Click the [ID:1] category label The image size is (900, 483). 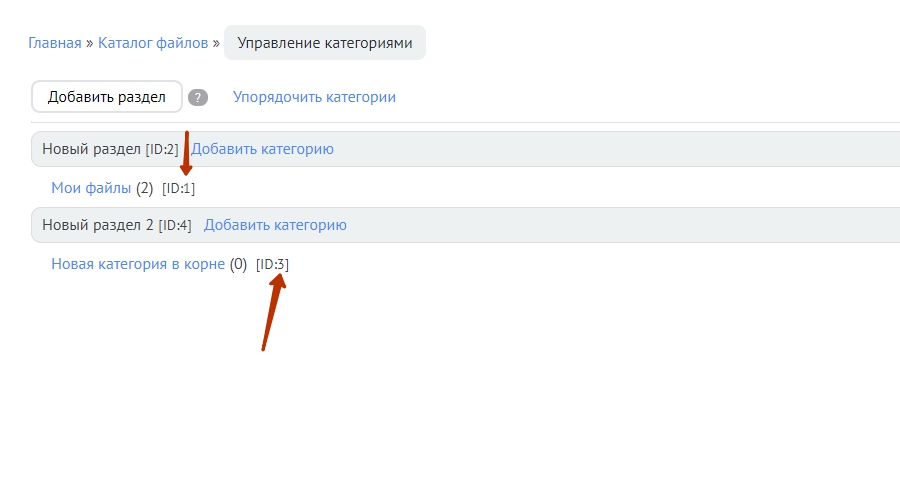(x=178, y=188)
